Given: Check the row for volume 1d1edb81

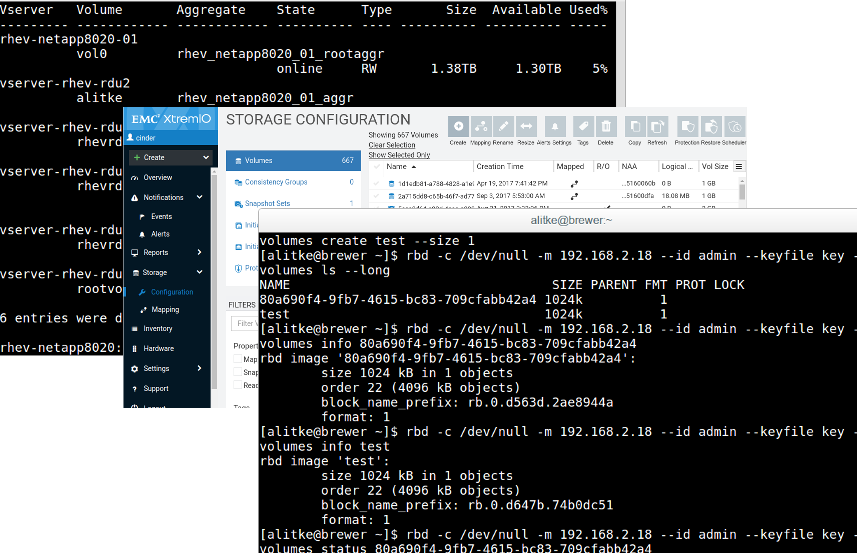Looking at the screenshot, I should pyautogui.click(x=377, y=184).
